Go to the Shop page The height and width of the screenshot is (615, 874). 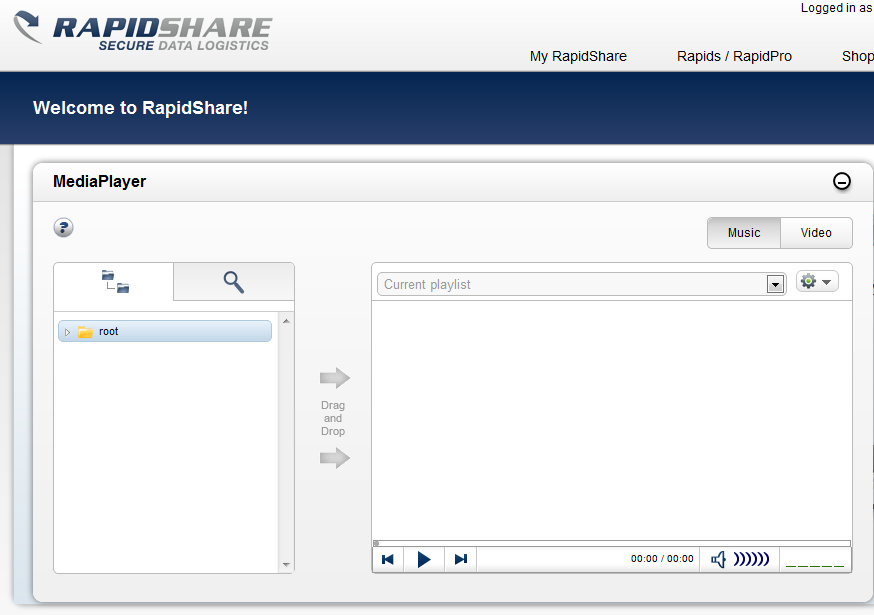(857, 56)
